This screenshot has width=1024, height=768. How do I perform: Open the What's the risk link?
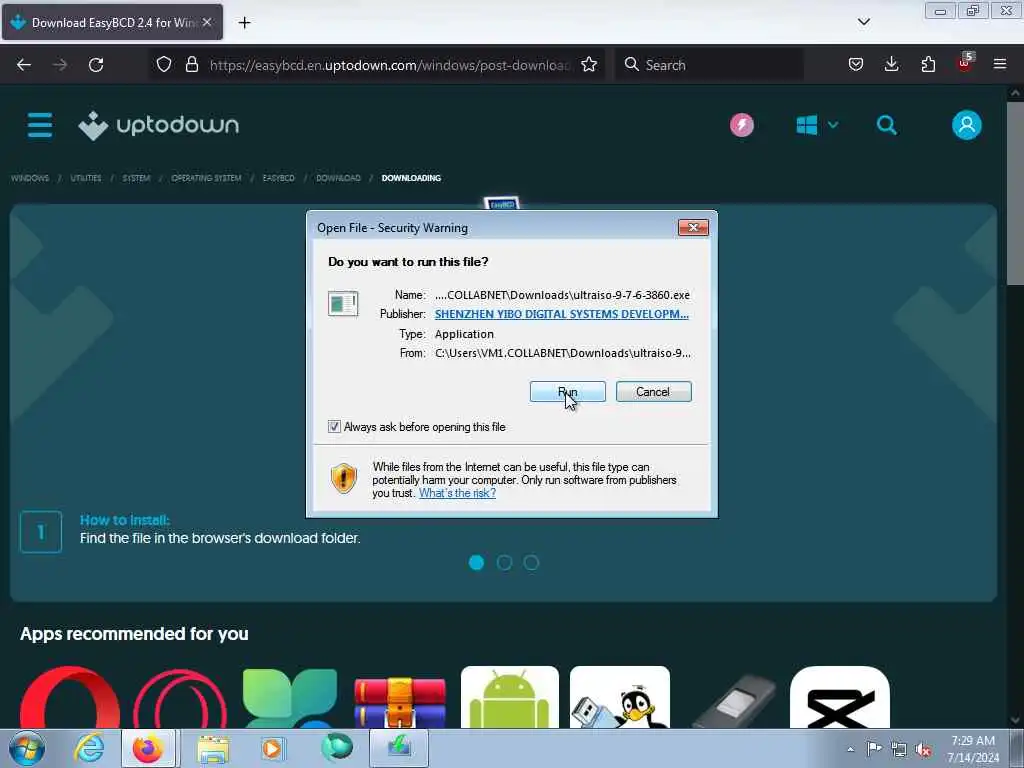pyautogui.click(x=457, y=493)
